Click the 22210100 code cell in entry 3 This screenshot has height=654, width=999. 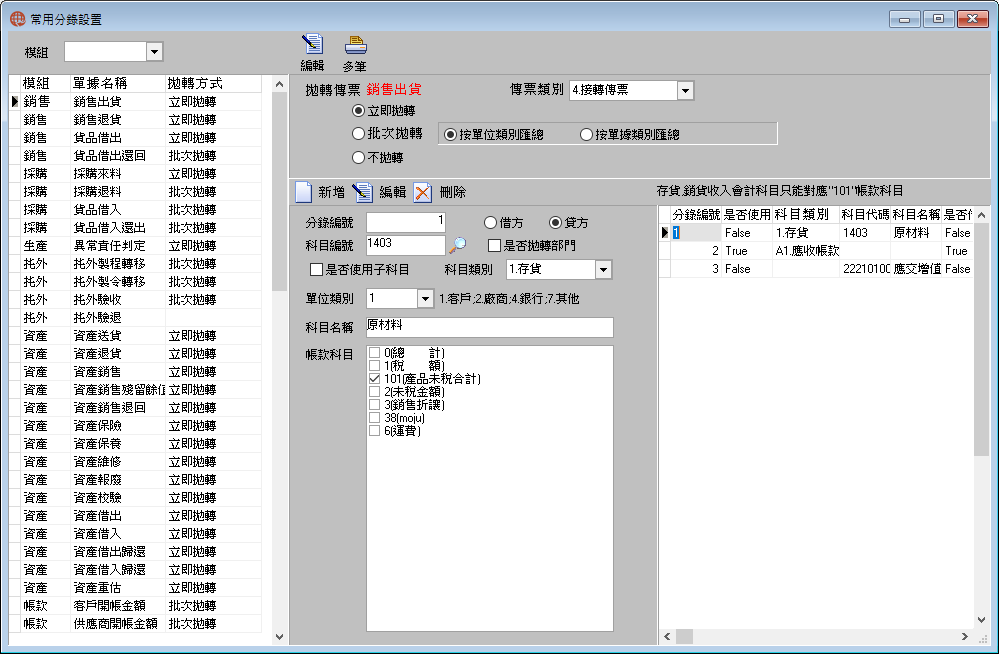pyautogui.click(x=865, y=269)
